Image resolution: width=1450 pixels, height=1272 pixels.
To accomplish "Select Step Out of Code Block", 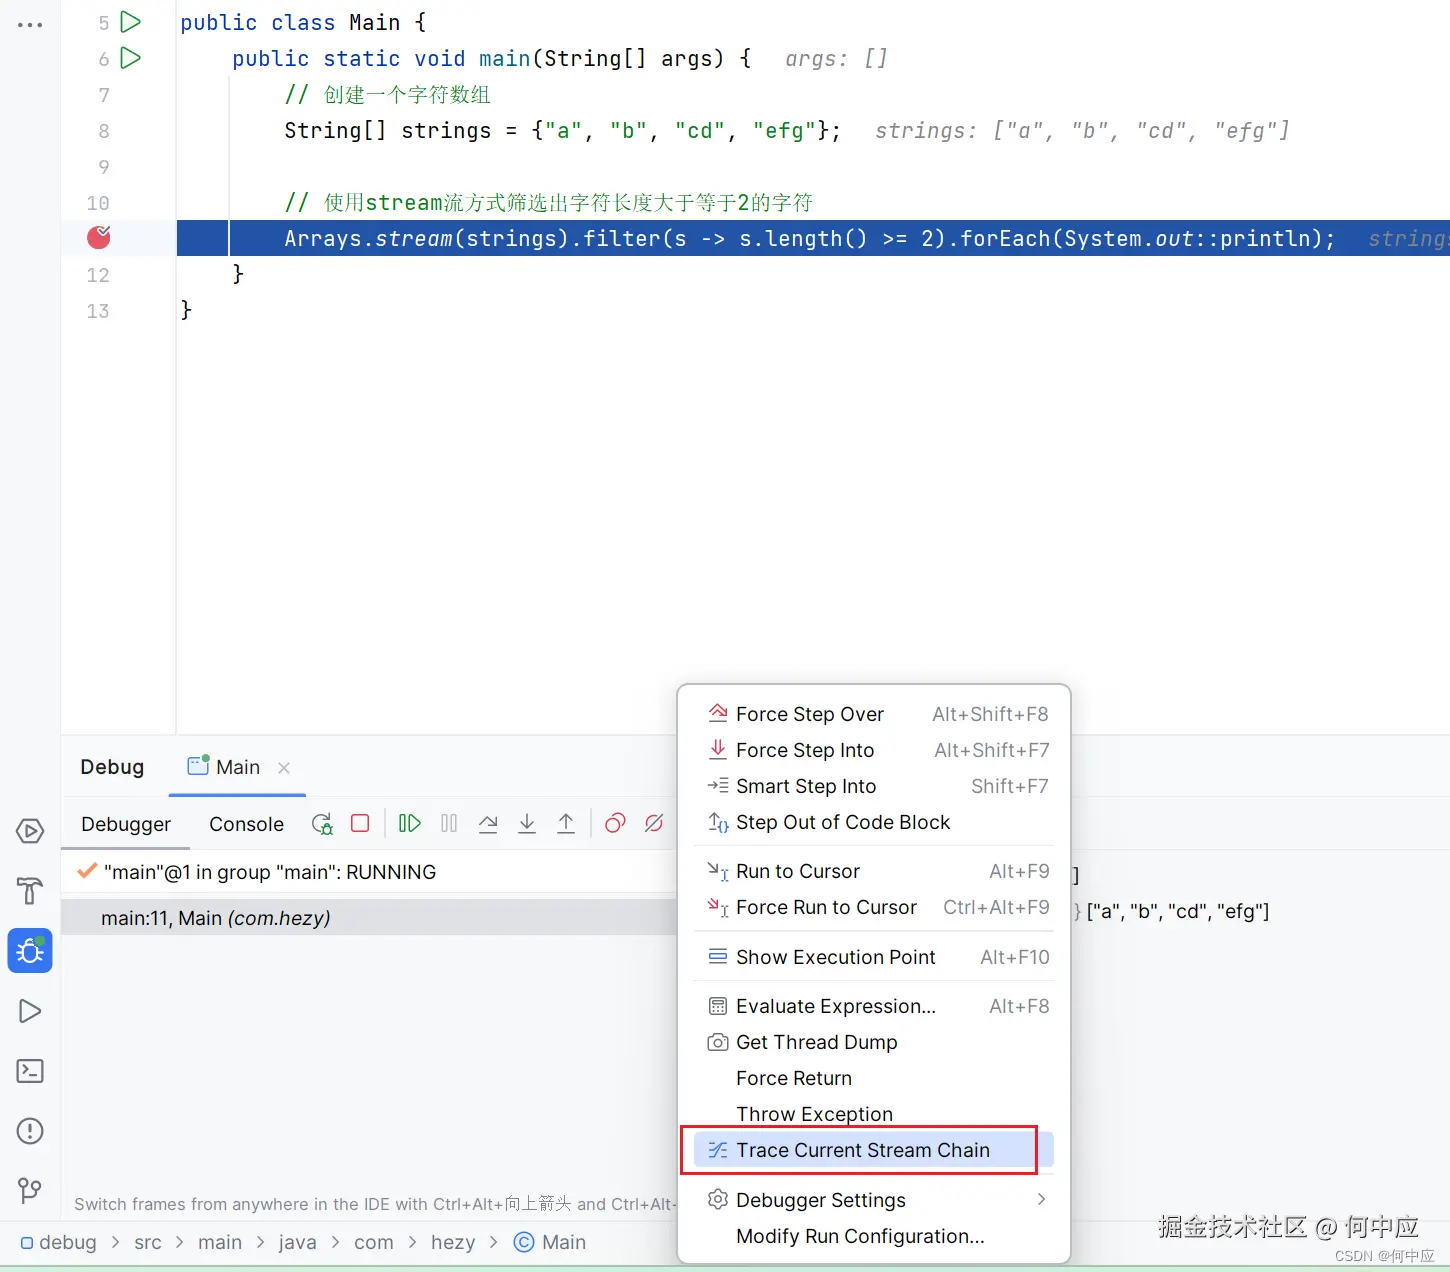I will tap(874, 822).
